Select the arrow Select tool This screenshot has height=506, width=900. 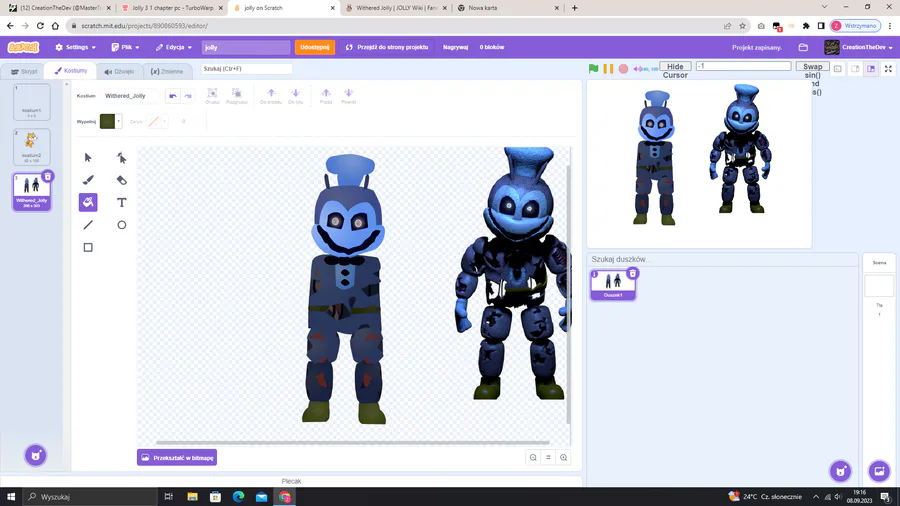(x=88, y=157)
